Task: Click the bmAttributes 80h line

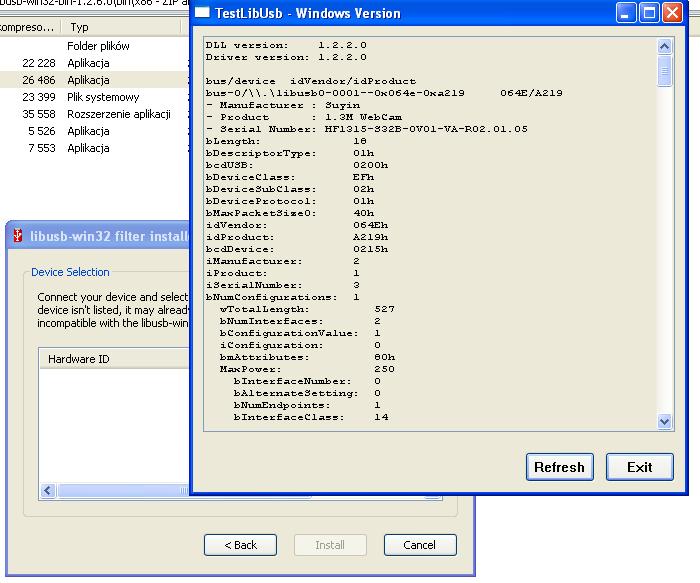Action: [x=307, y=357]
